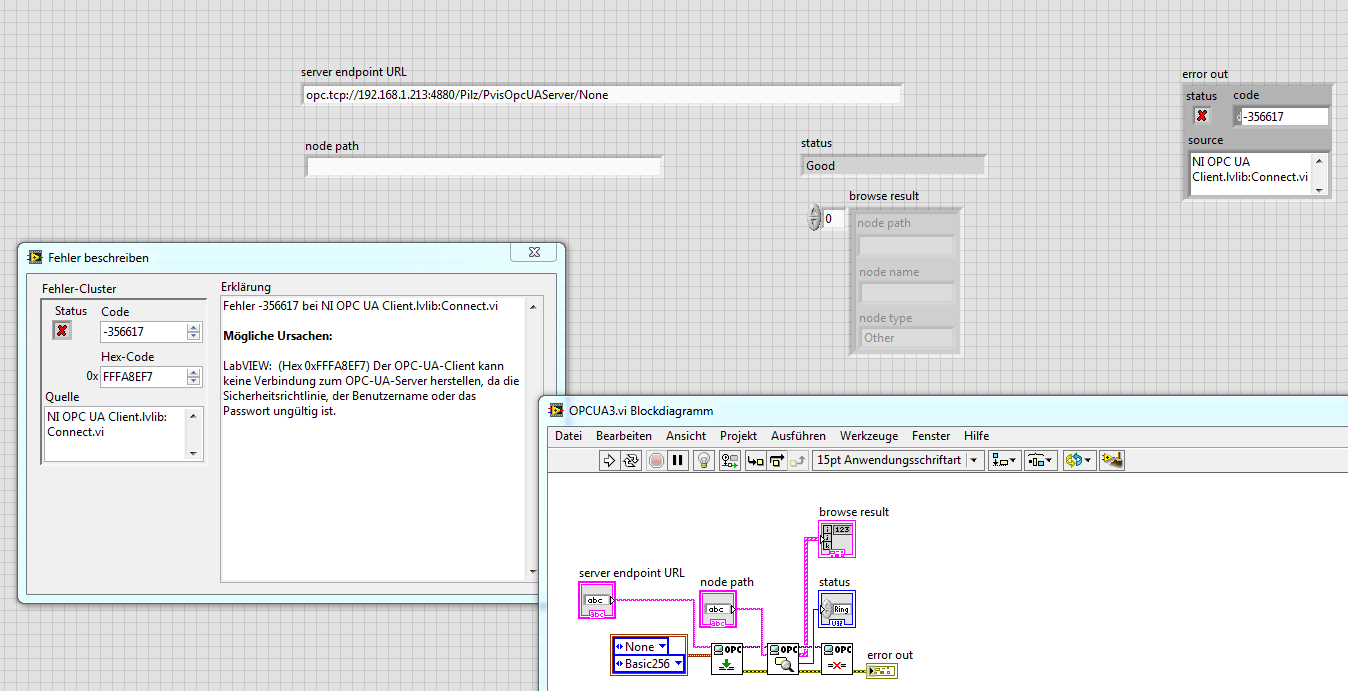The image size is (1348, 691).
Task: Click the Step Over toolbar button
Action: [776, 460]
